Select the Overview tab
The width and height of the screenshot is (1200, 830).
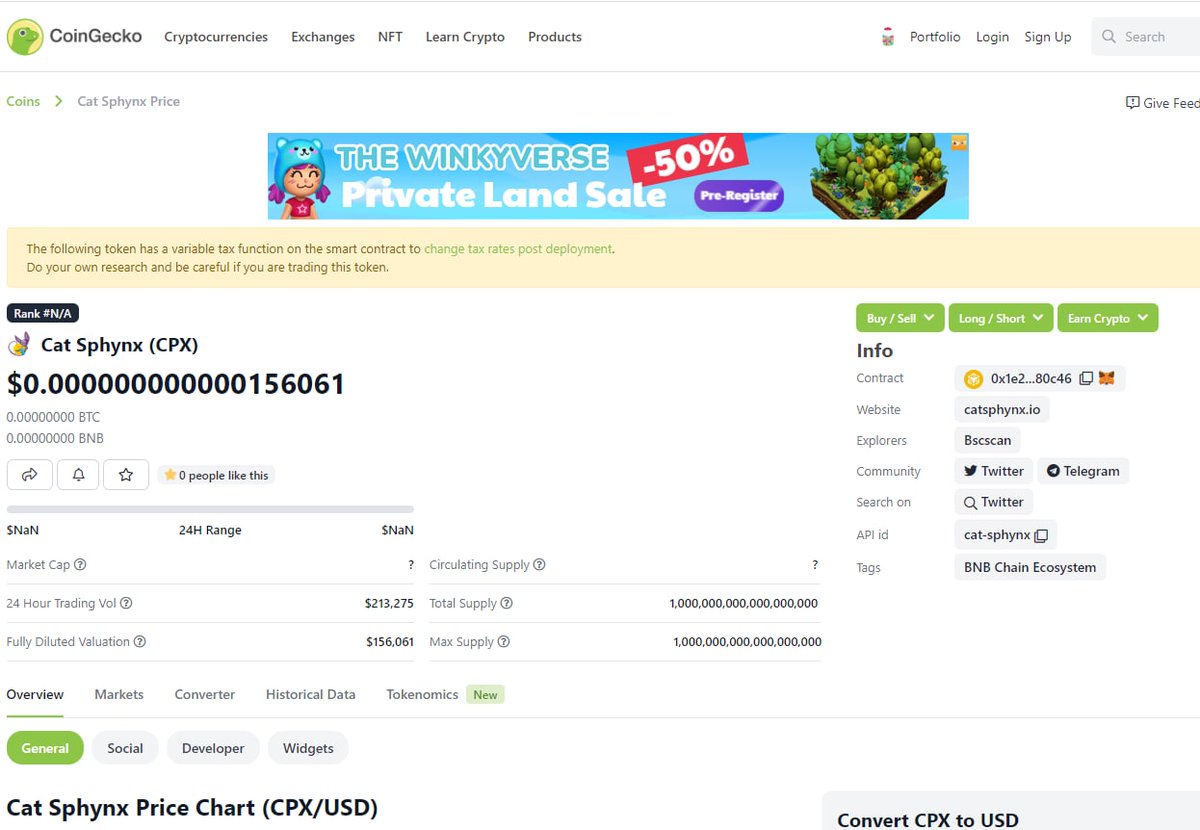35,694
